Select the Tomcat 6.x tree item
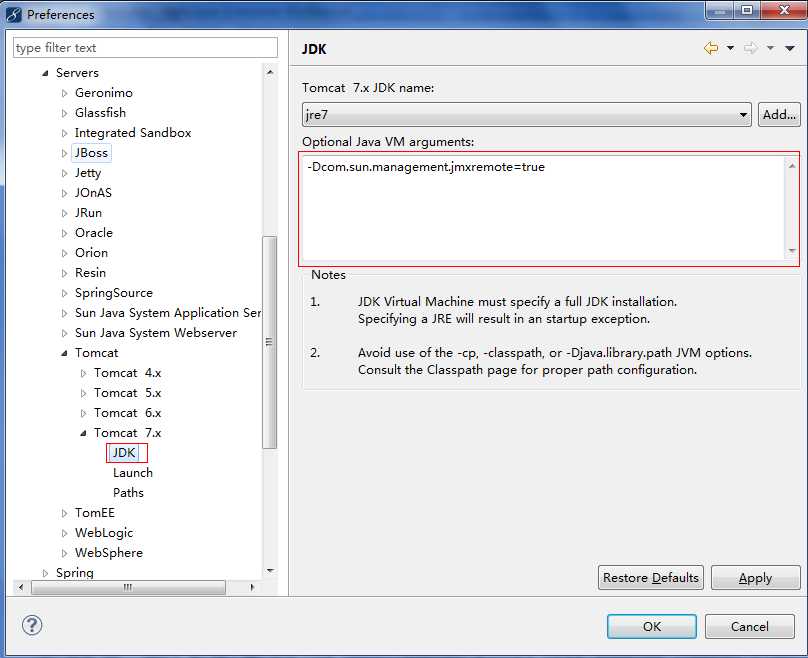 pyautogui.click(x=127, y=413)
